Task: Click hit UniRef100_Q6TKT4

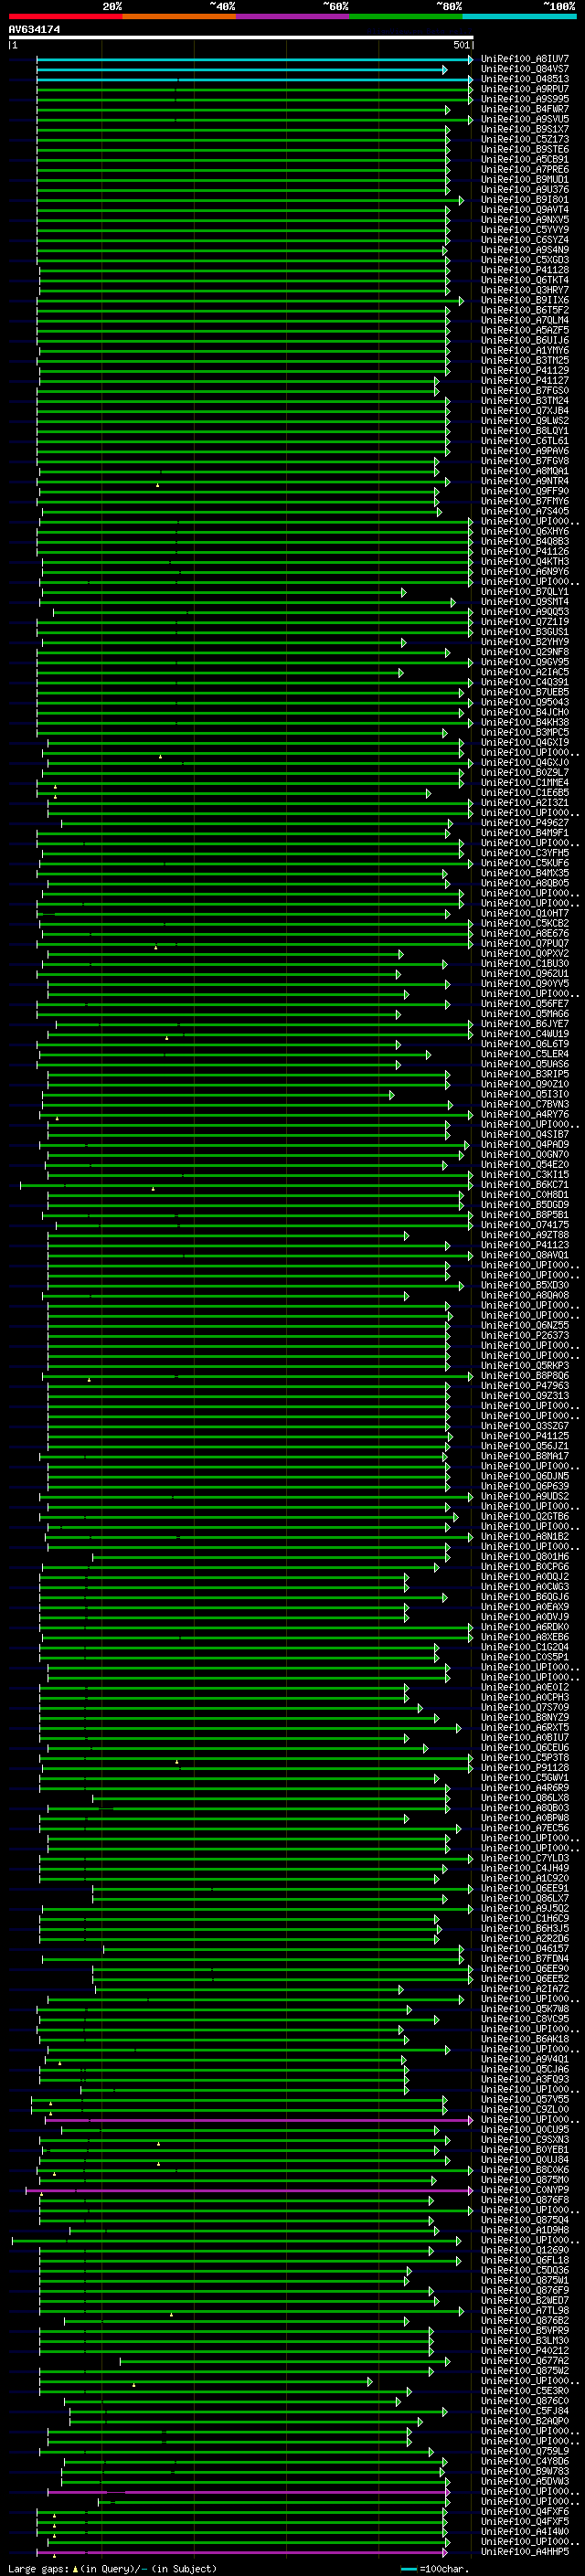Action: coord(524,280)
